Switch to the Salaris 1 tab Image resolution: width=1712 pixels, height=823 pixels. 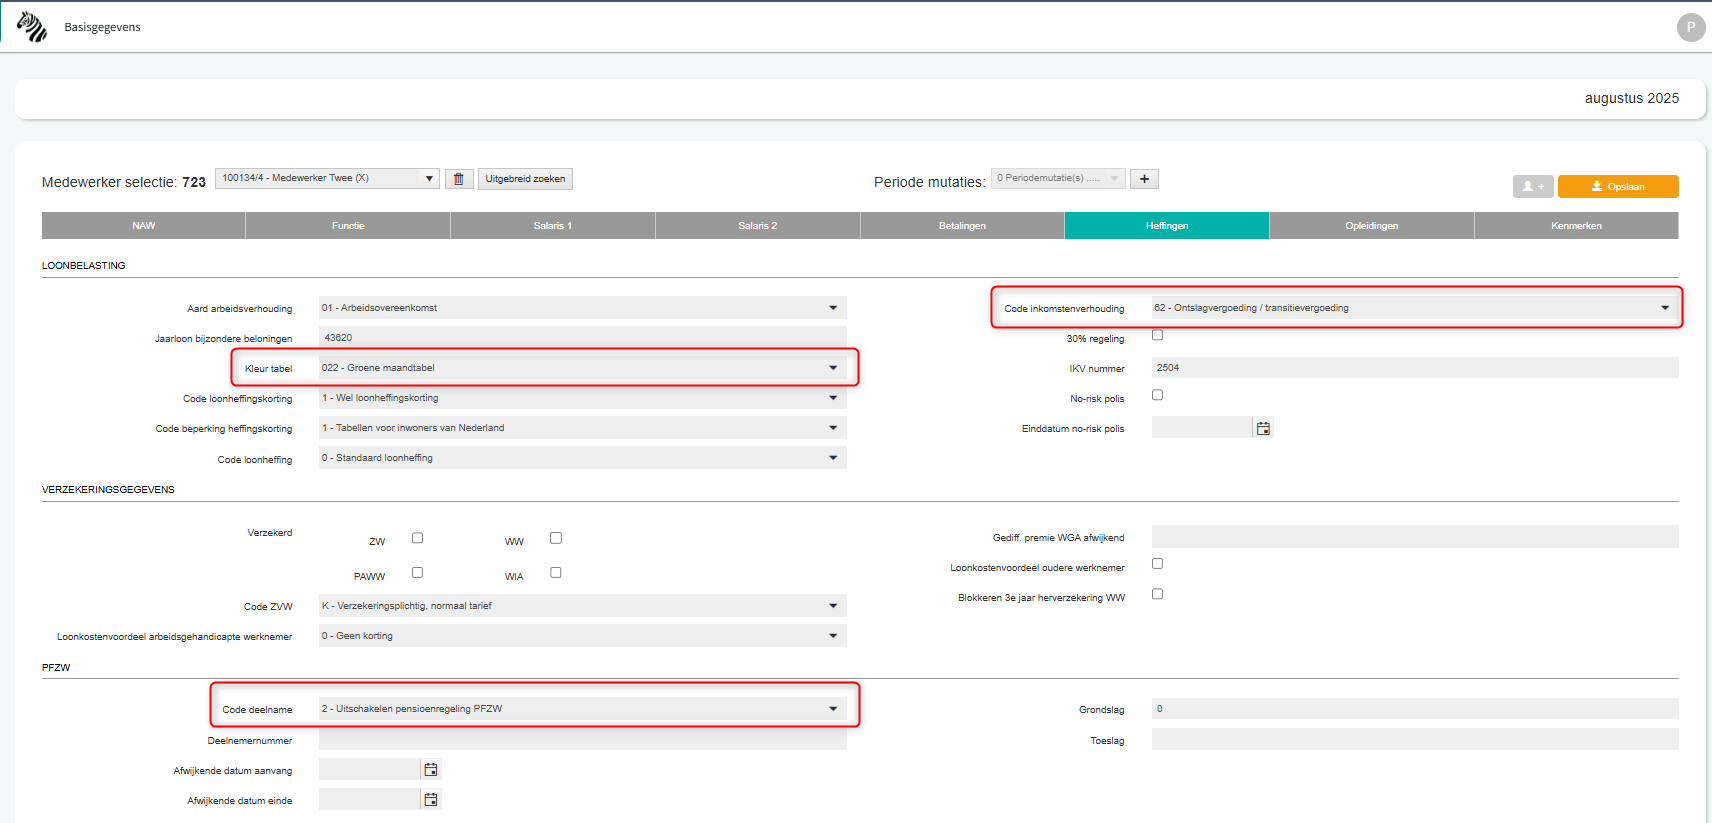pos(552,226)
